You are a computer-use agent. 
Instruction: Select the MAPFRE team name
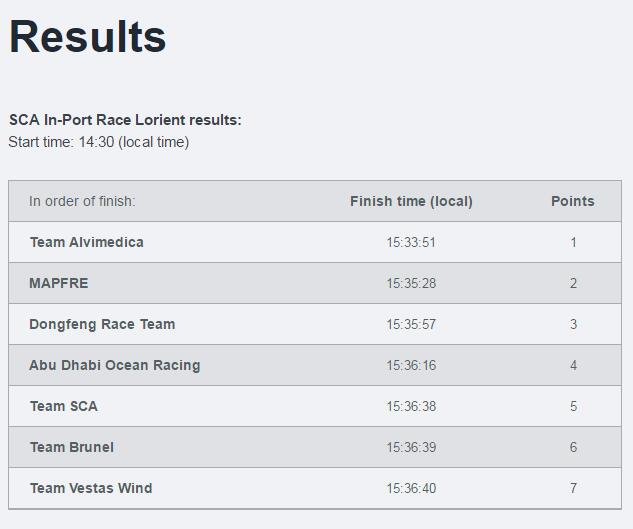point(59,283)
